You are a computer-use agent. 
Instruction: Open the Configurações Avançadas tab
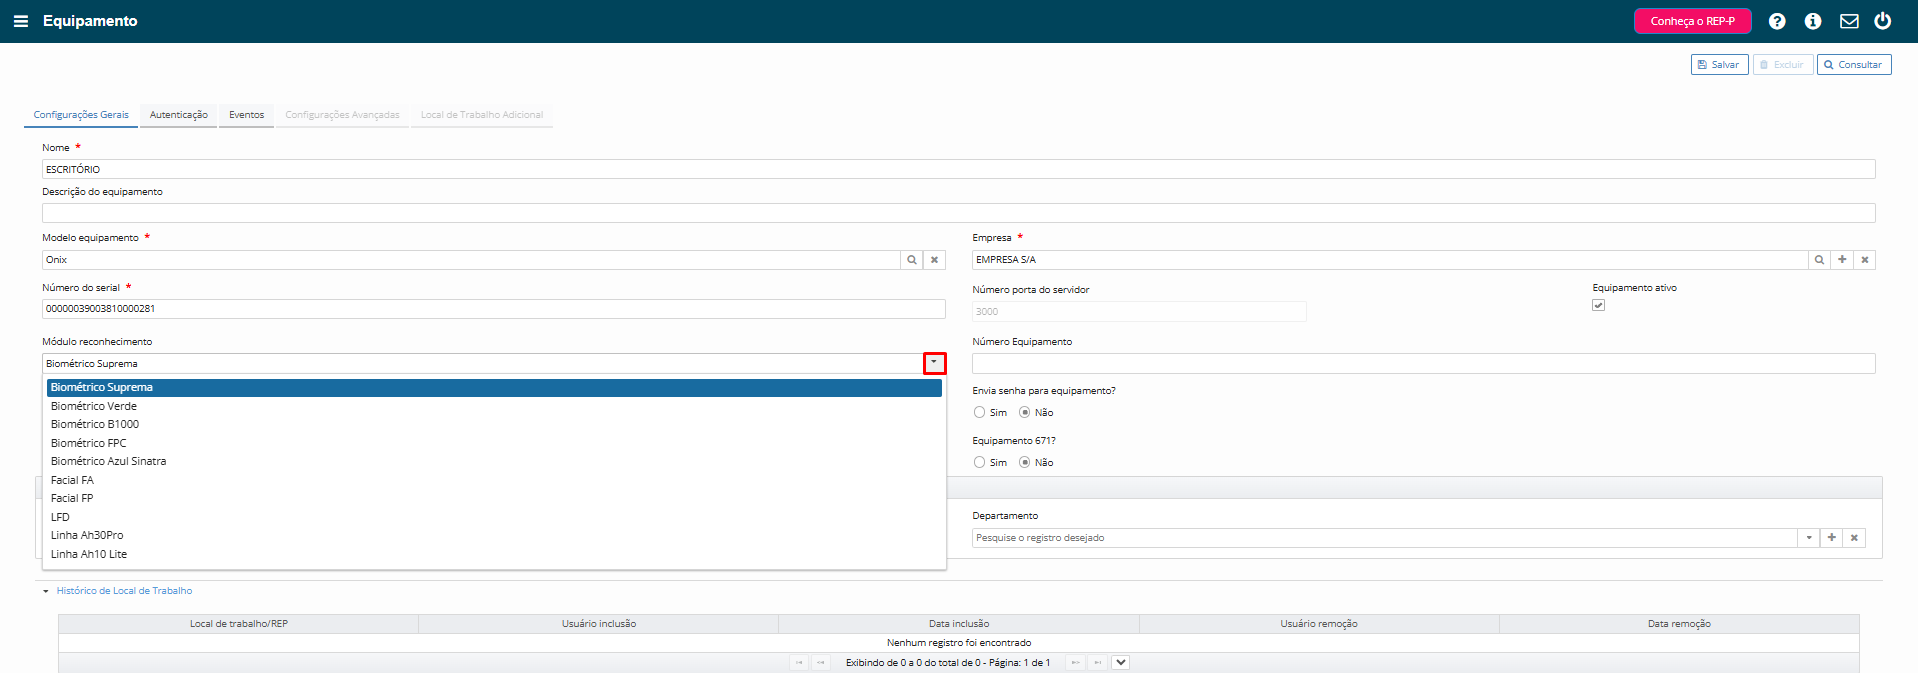(342, 115)
